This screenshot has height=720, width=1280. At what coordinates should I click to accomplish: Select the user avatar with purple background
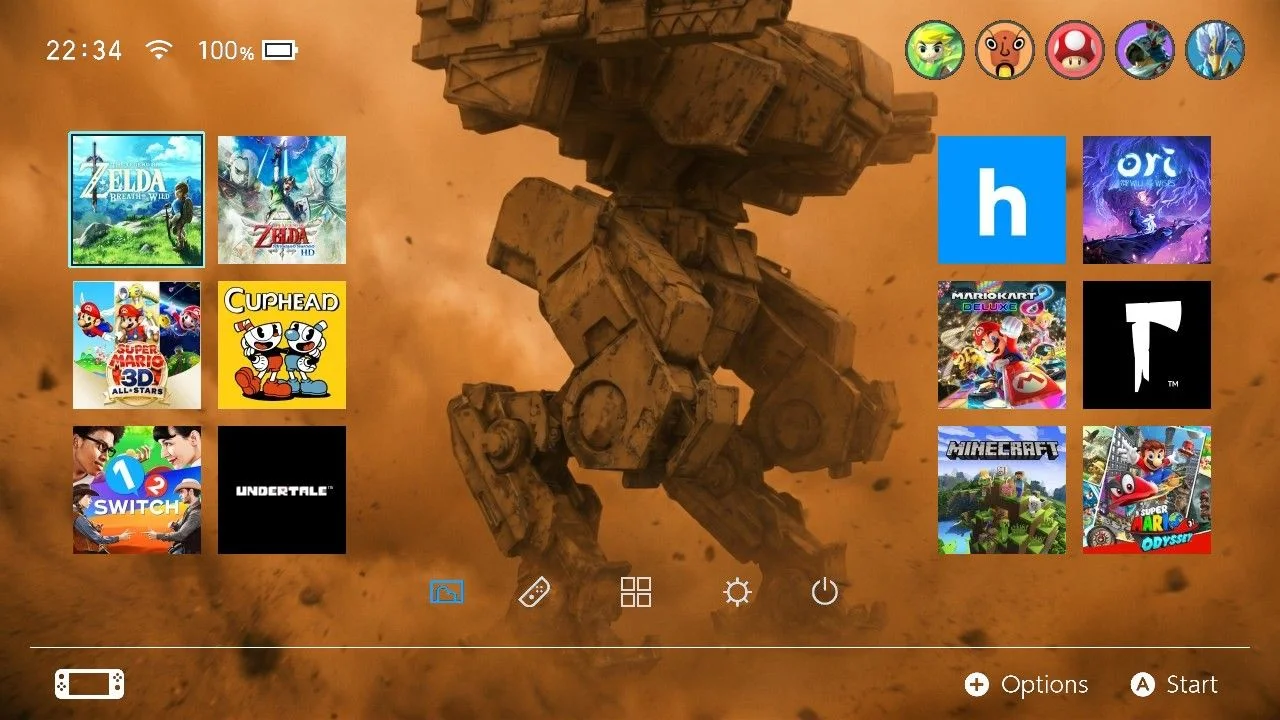pyautogui.click(x=1145, y=50)
